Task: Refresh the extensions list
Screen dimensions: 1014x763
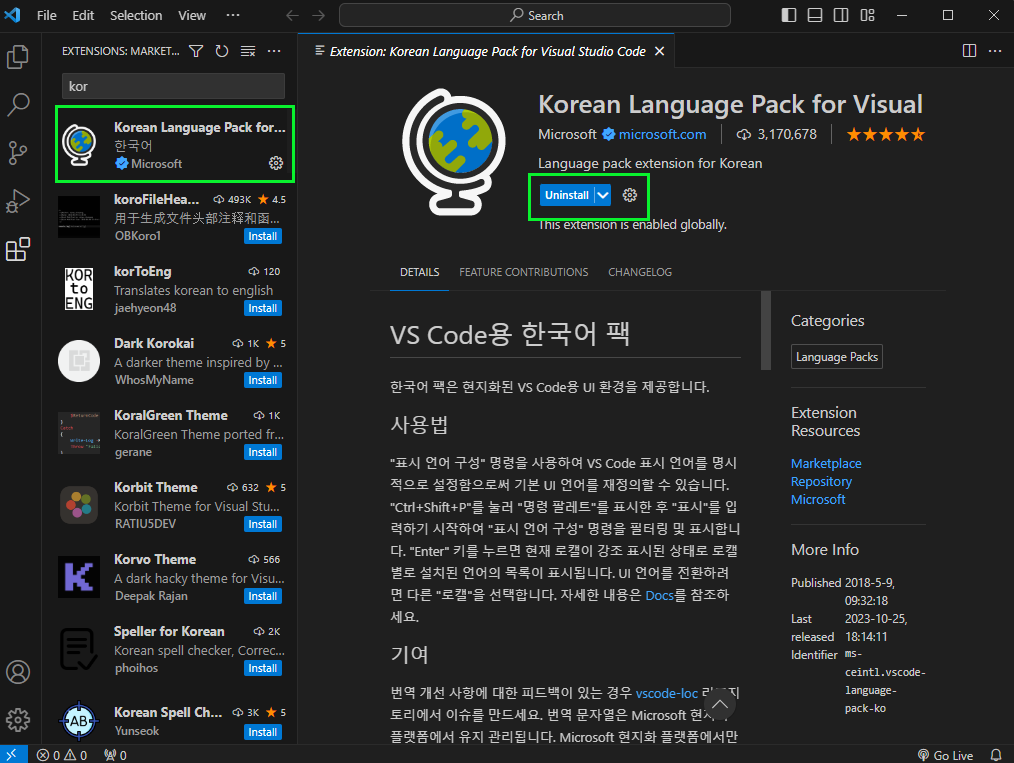Action: click(222, 51)
